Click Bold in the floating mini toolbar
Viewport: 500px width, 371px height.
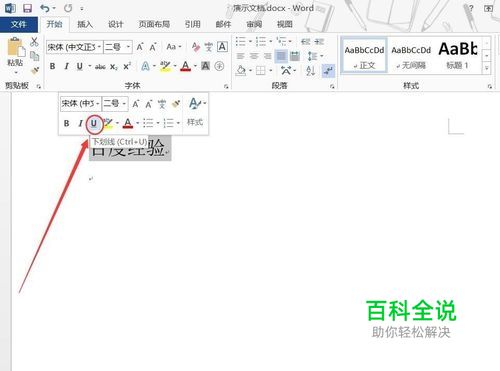coord(66,123)
